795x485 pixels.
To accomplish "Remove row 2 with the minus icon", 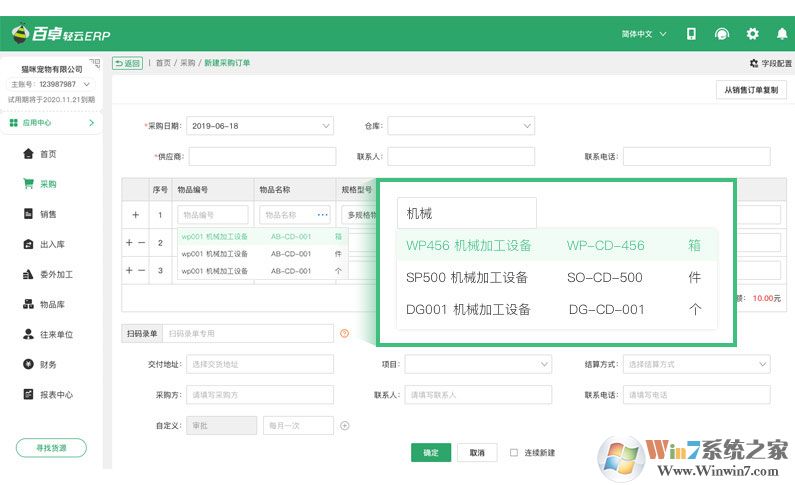I will tap(142, 243).
